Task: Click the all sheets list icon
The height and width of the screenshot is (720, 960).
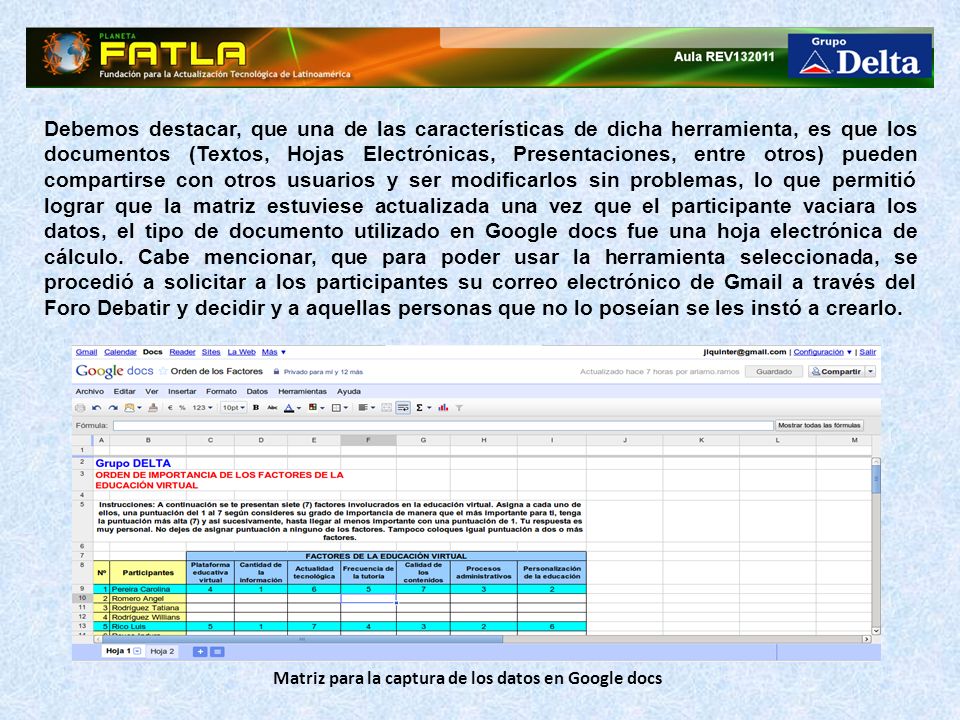Action: tap(217, 652)
